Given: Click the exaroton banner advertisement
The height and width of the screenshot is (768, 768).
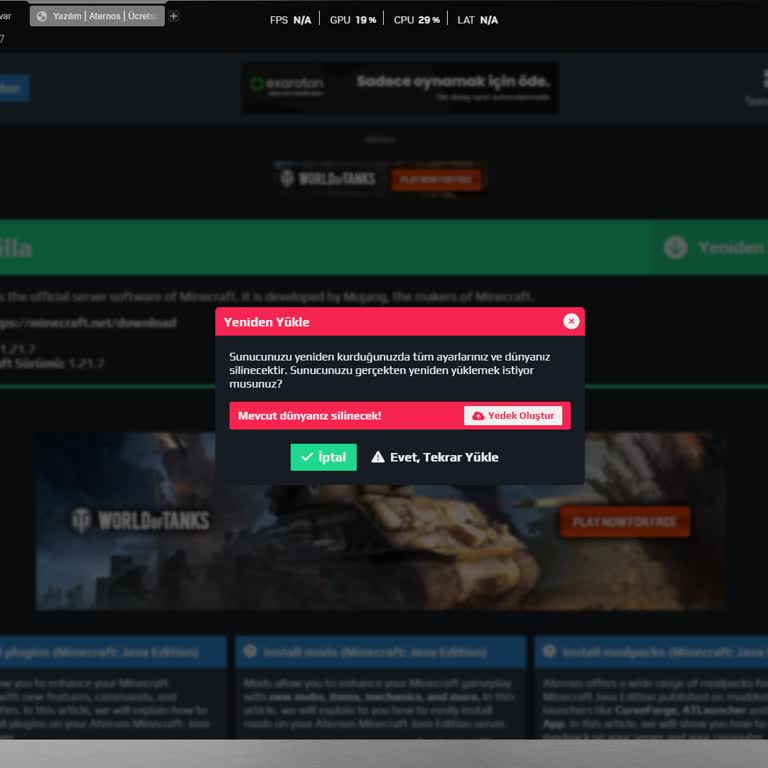Looking at the screenshot, I should (400, 88).
